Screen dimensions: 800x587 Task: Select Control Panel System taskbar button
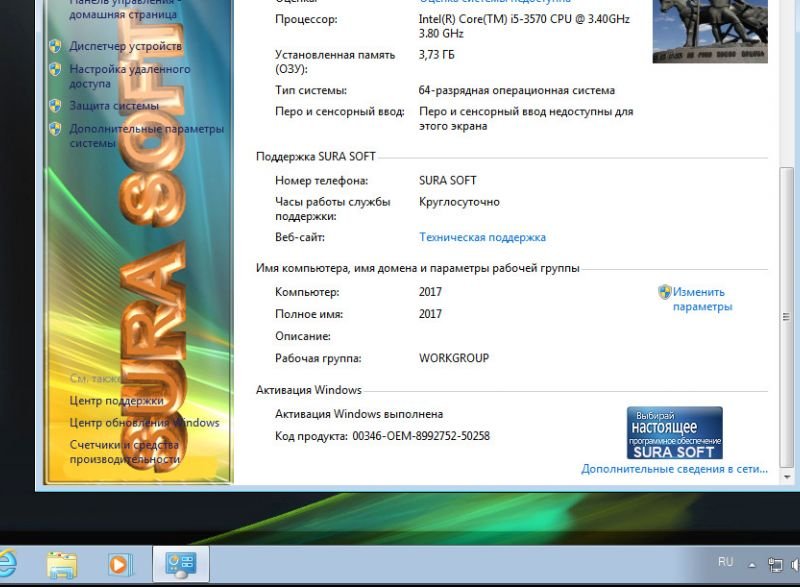181,565
